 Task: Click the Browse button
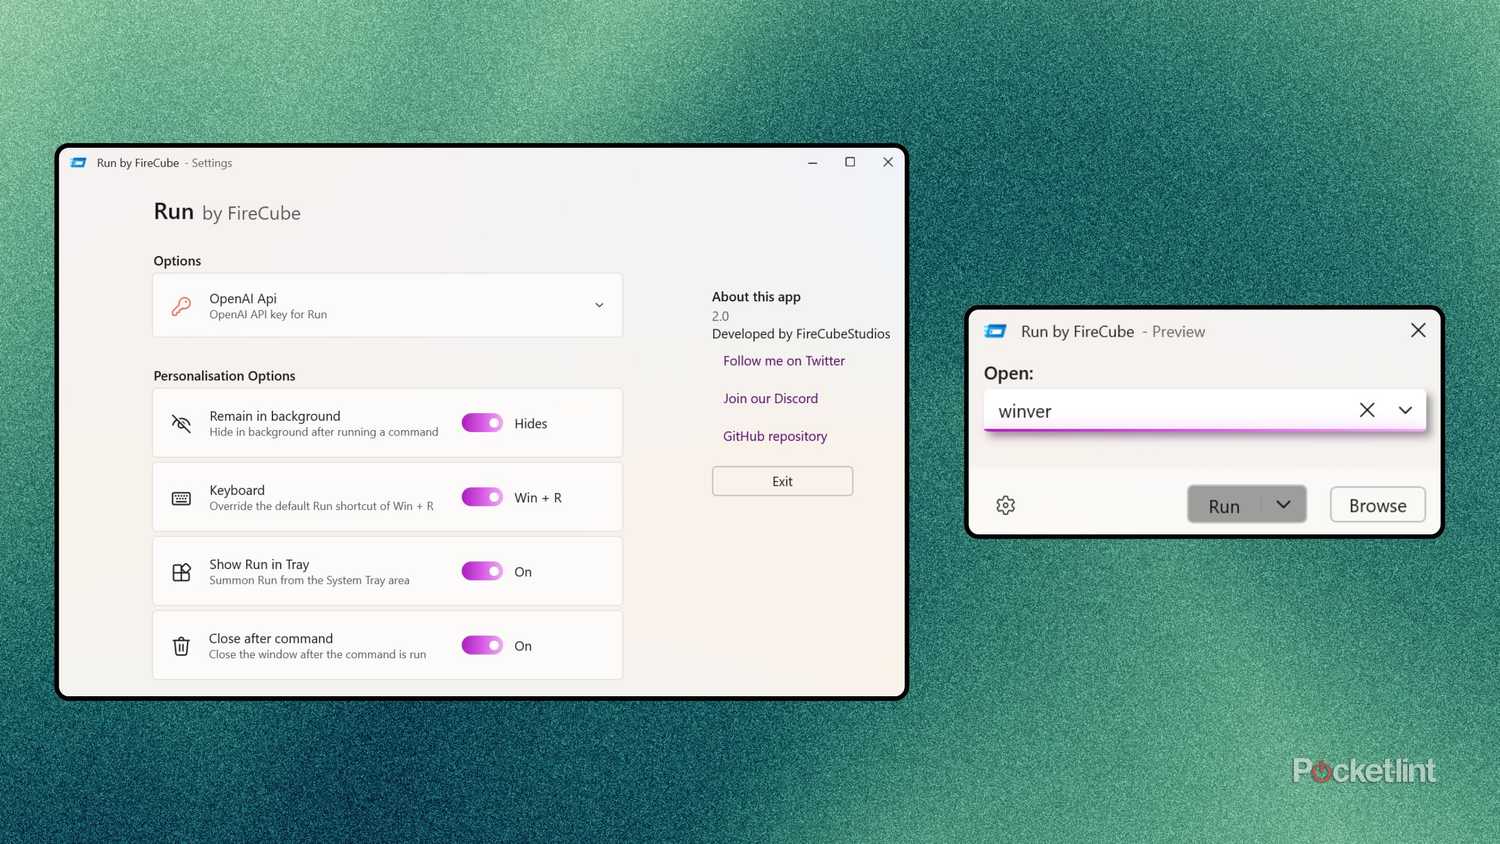(1377, 505)
